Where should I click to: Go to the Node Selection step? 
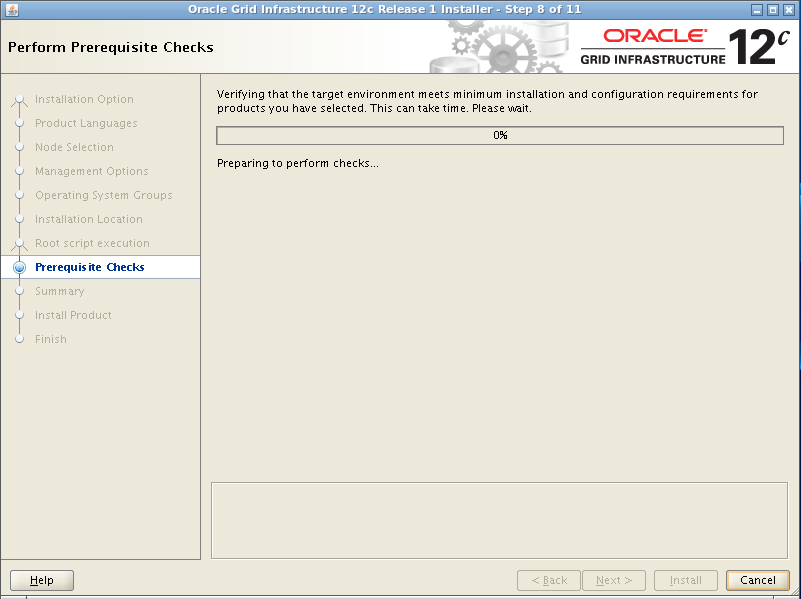click(74, 148)
